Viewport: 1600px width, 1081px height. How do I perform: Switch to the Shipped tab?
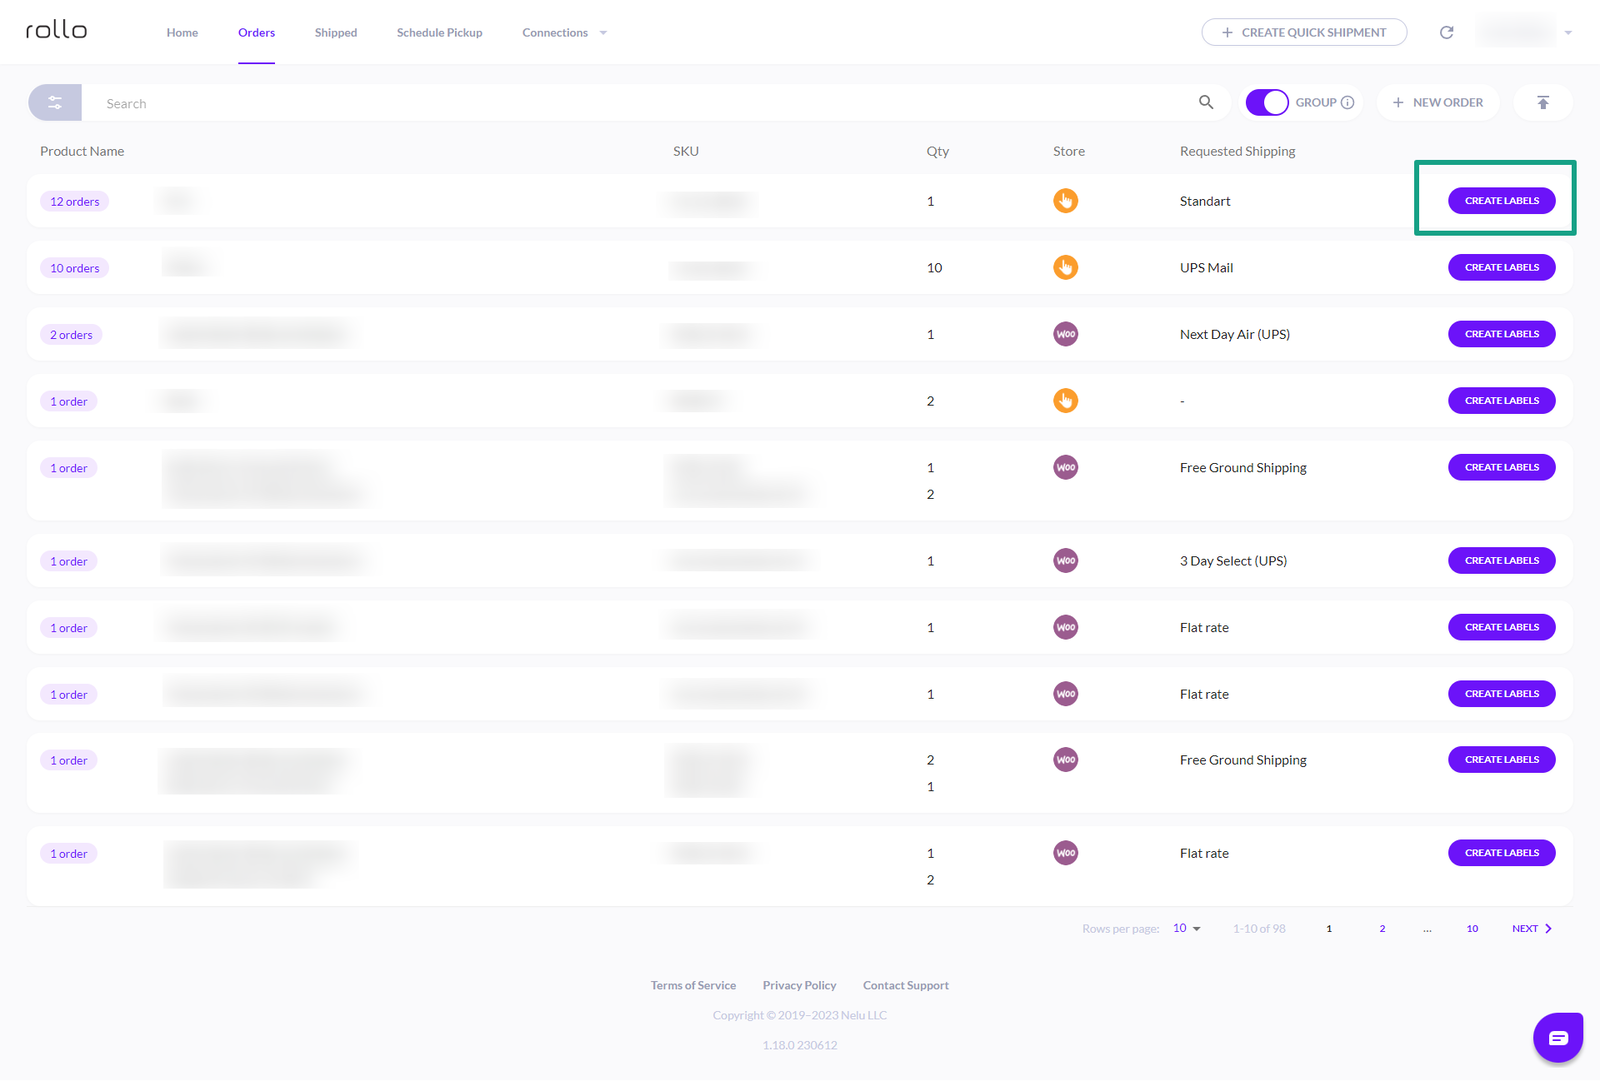pyautogui.click(x=335, y=33)
